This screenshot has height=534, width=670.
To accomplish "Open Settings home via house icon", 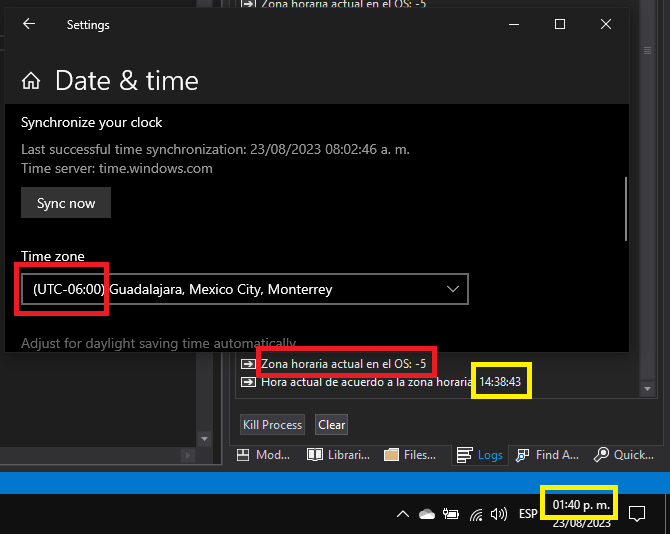I will click(31, 81).
